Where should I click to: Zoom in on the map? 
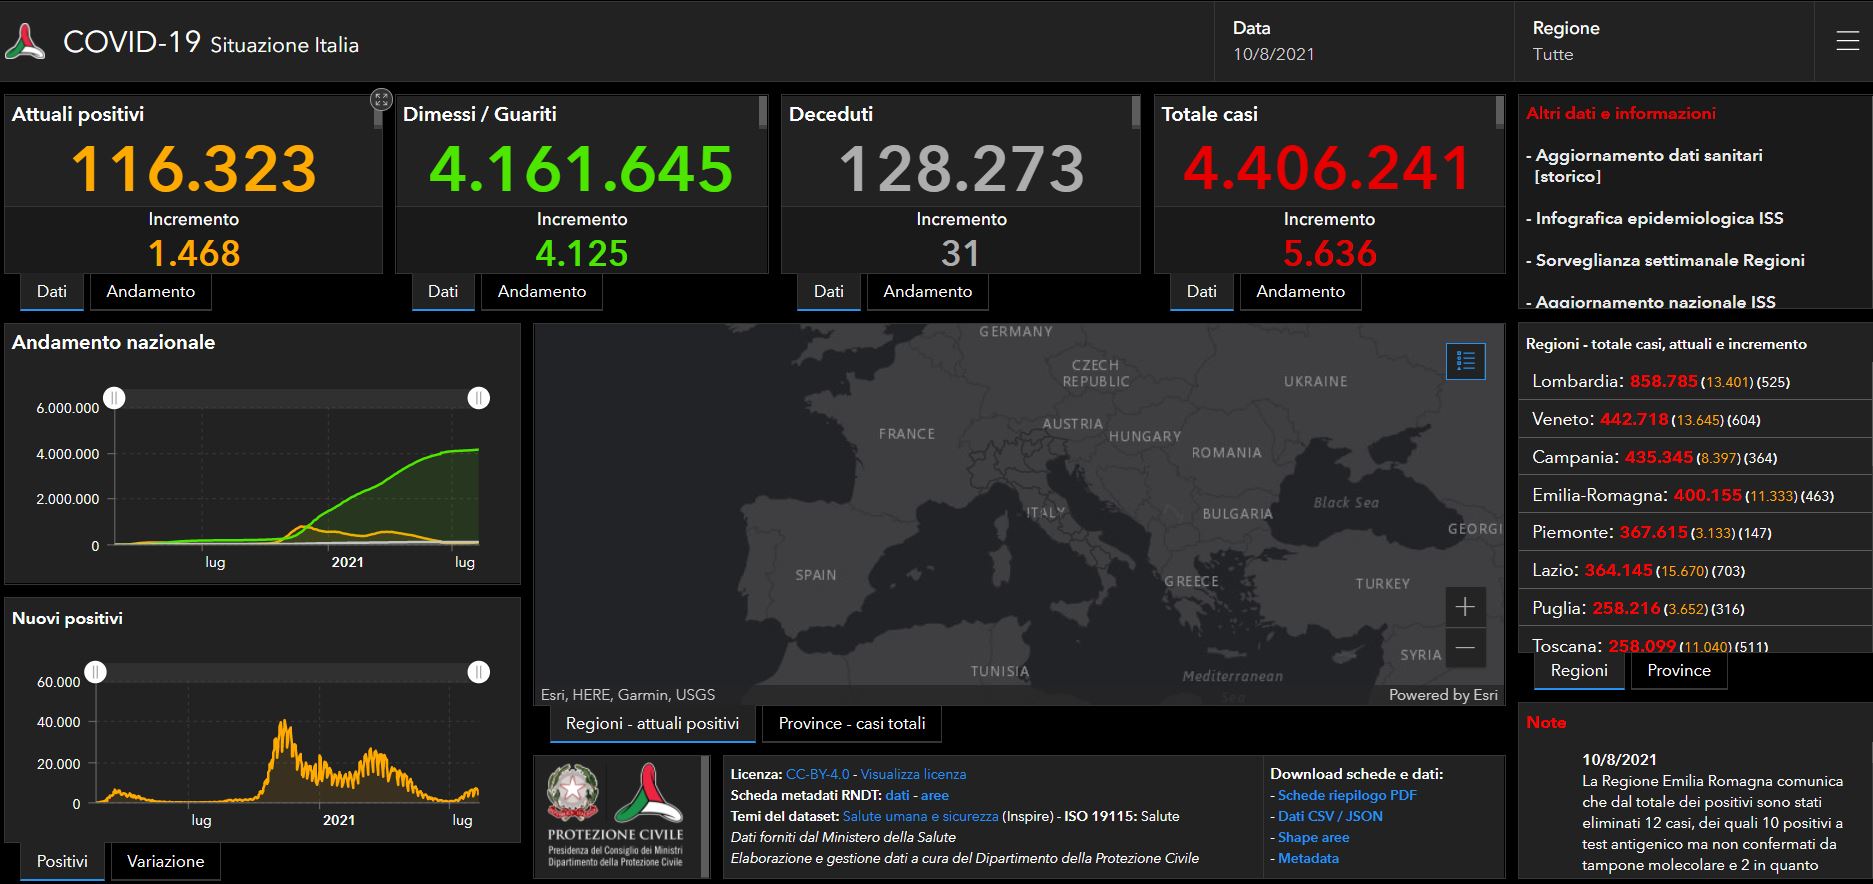coord(1465,607)
